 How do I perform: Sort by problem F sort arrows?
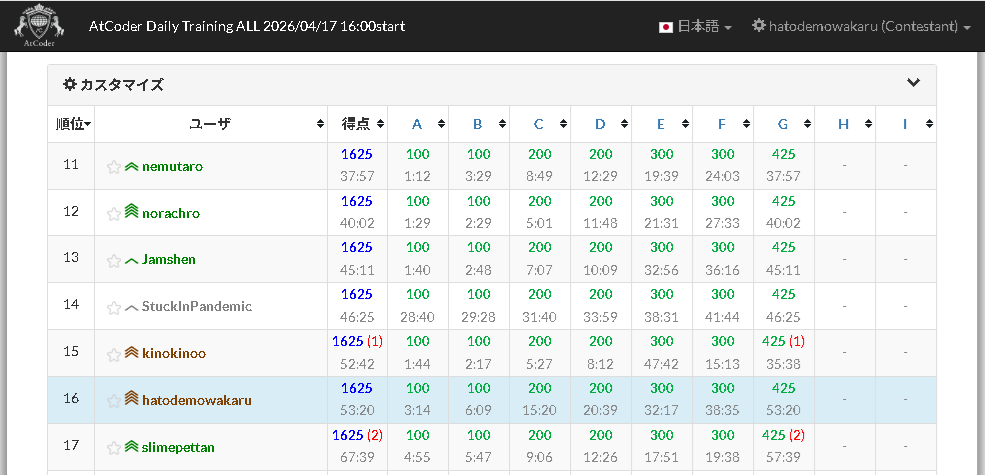tap(746, 124)
